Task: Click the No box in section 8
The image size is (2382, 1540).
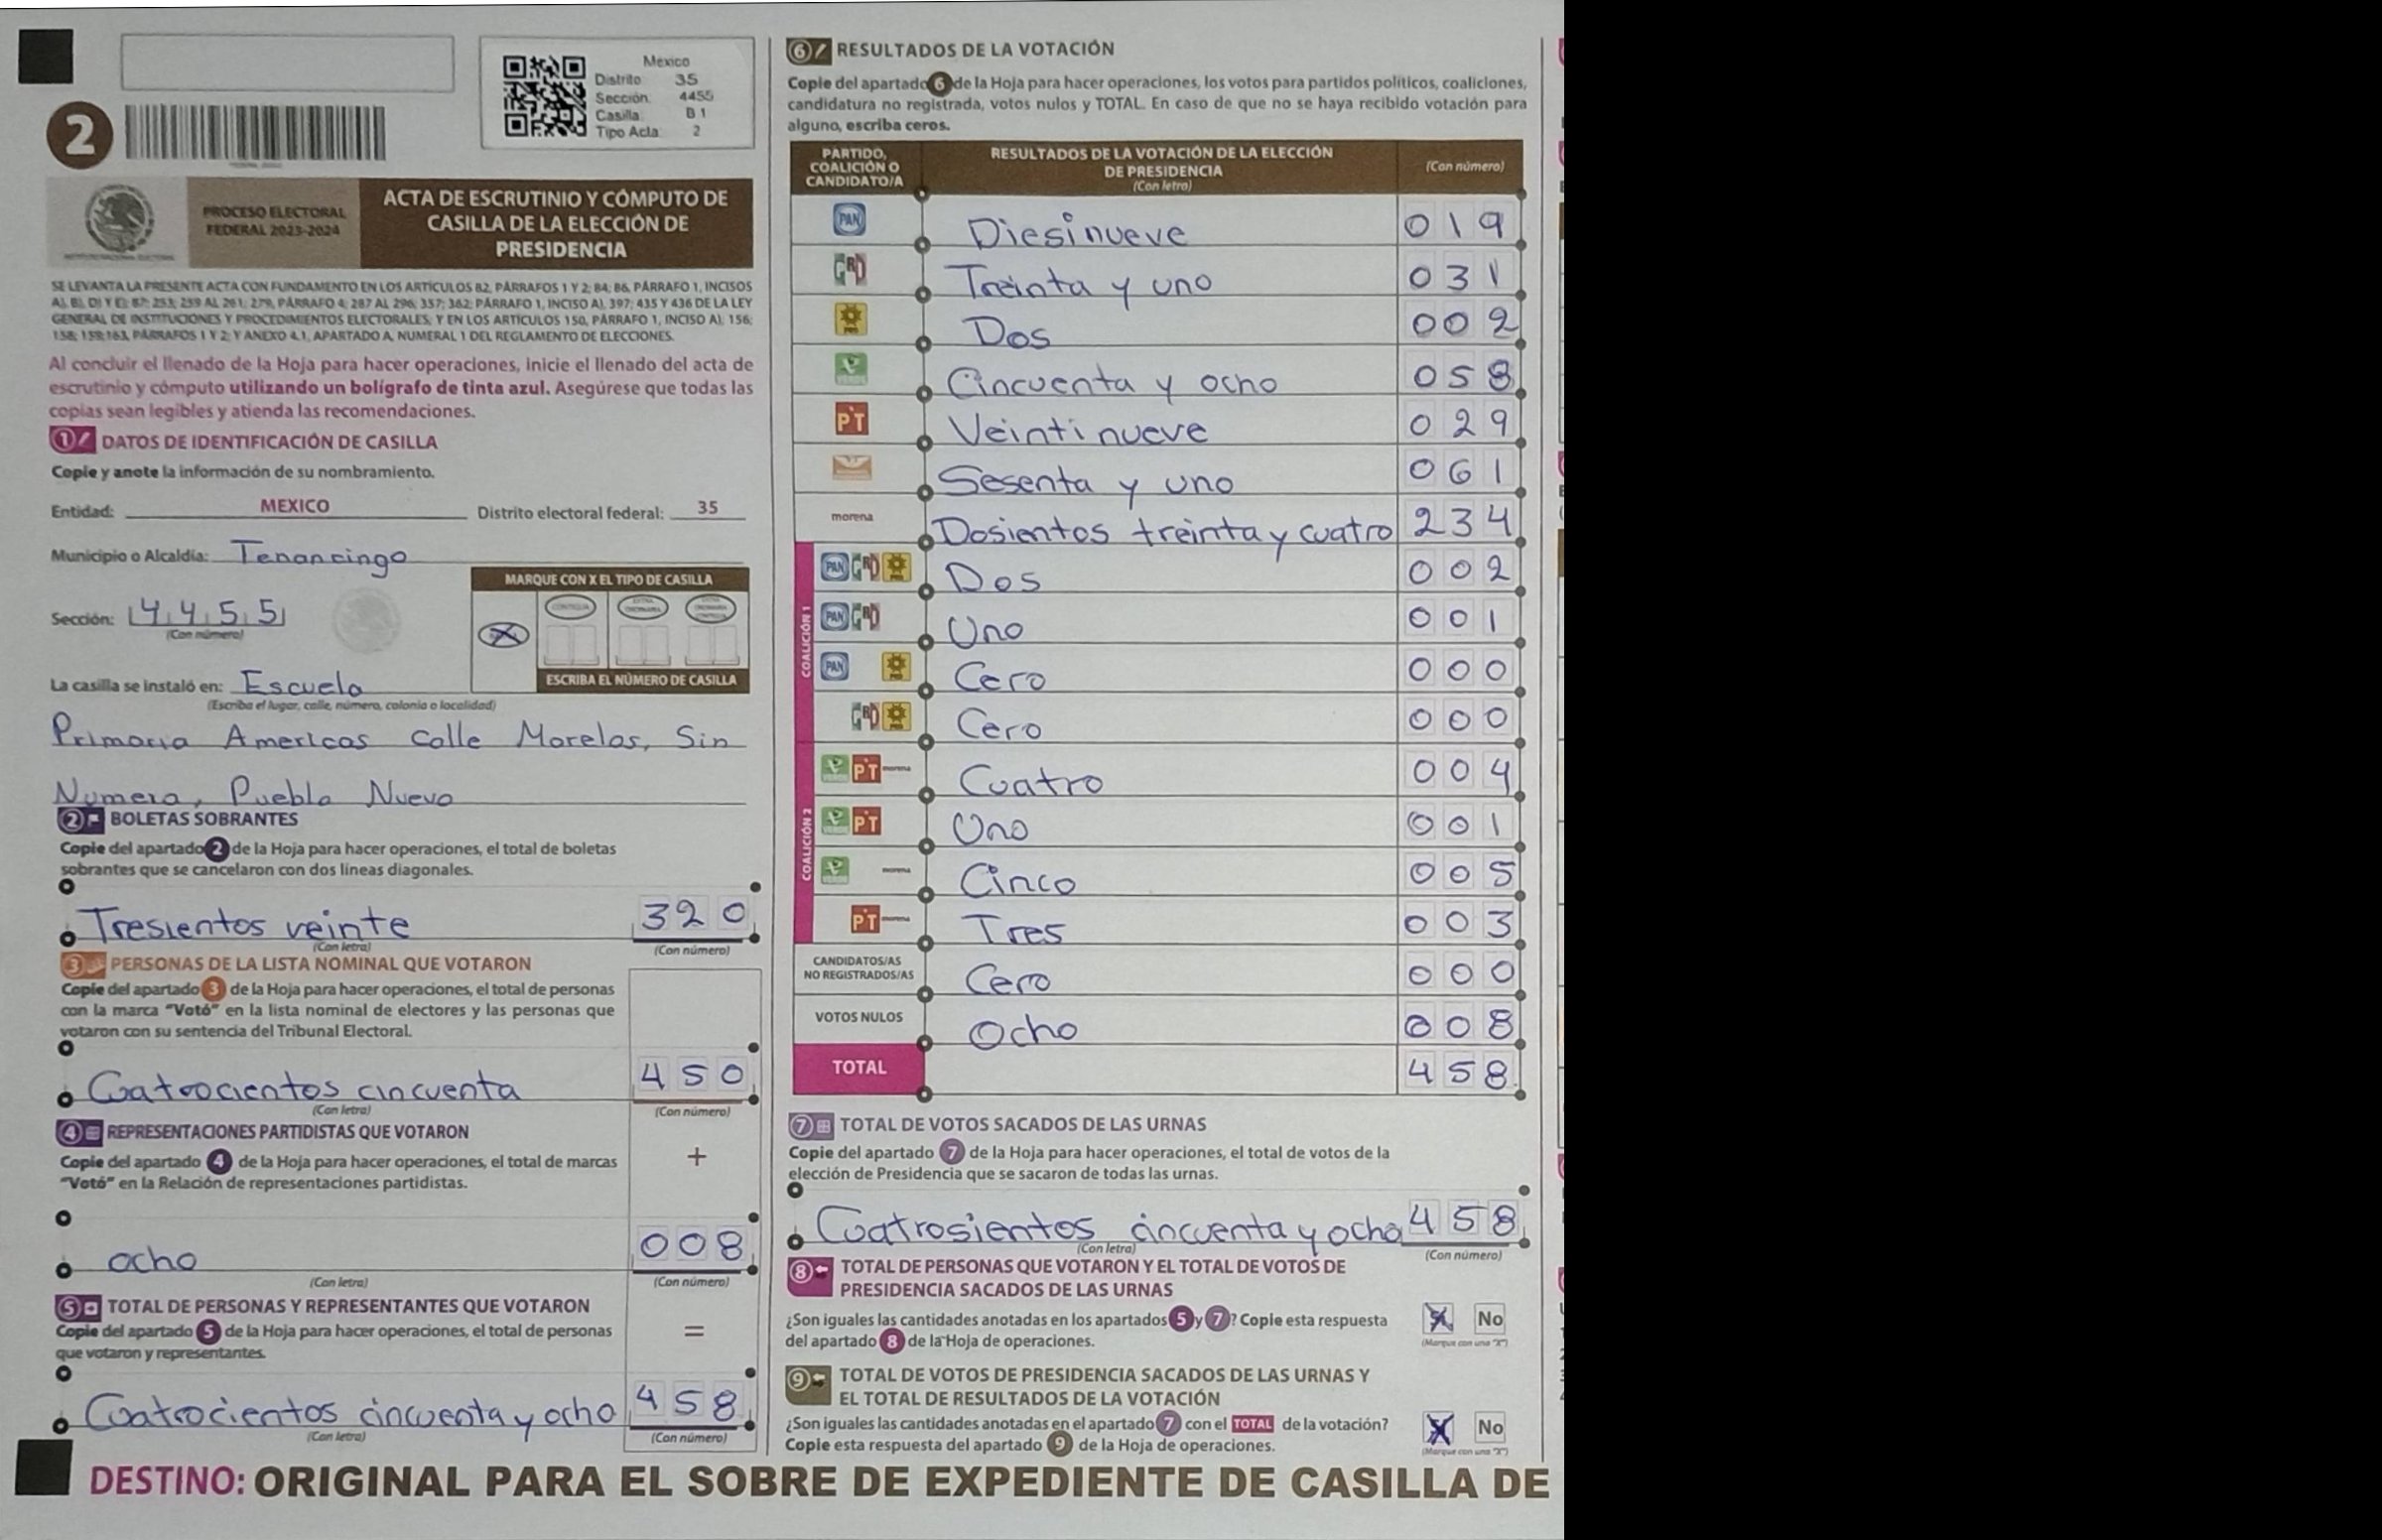Action: [x=1490, y=1319]
